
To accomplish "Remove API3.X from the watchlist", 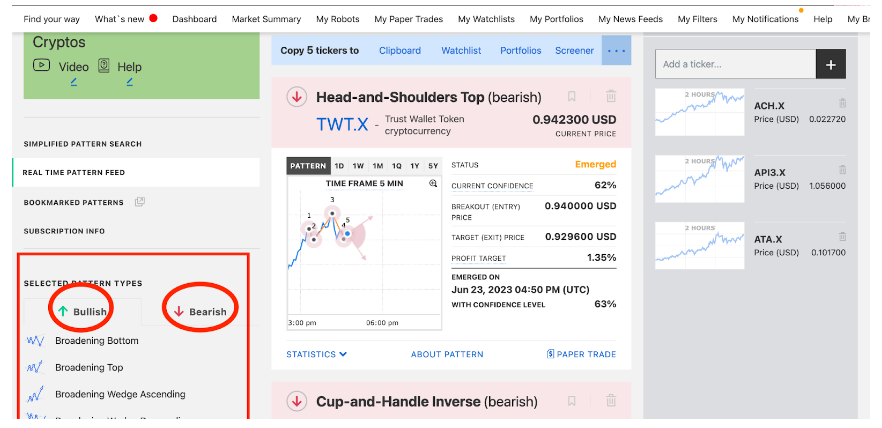I will pyautogui.click(x=842, y=169).
